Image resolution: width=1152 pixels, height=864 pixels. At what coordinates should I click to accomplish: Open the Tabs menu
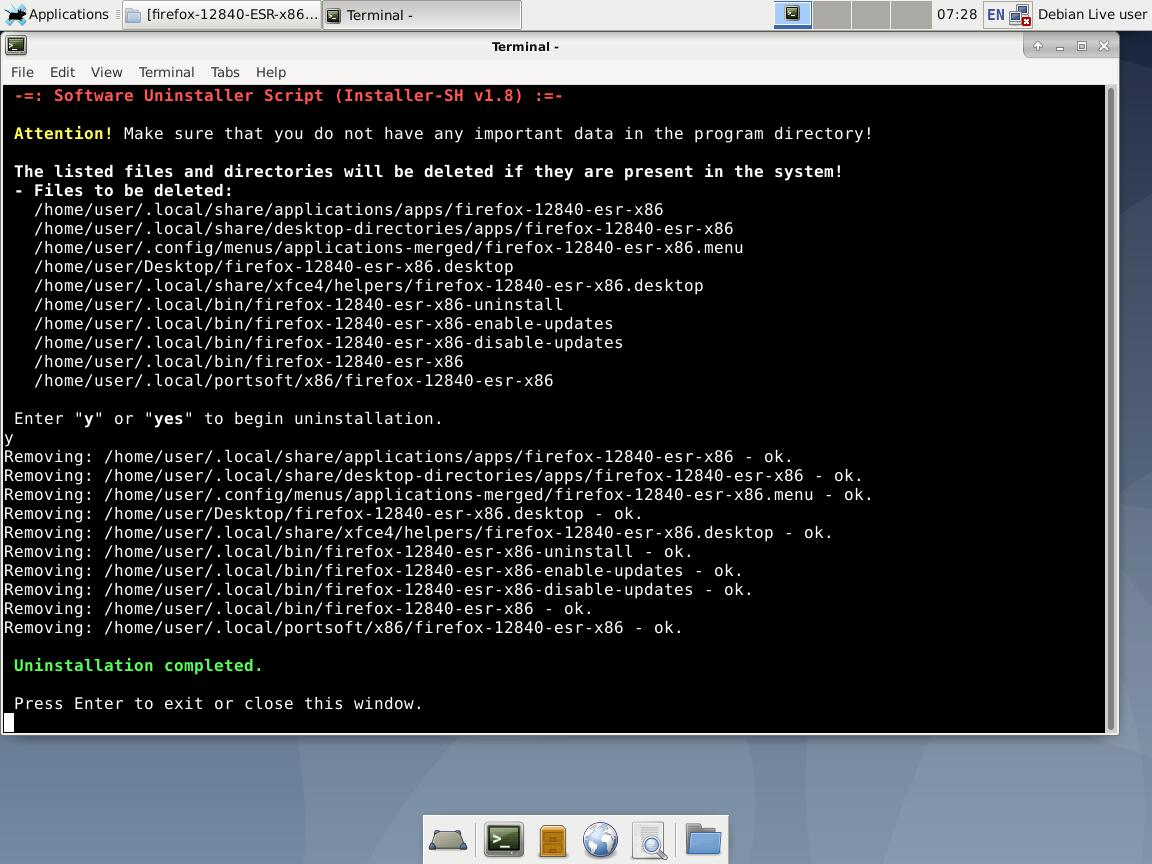coord(225,72)
